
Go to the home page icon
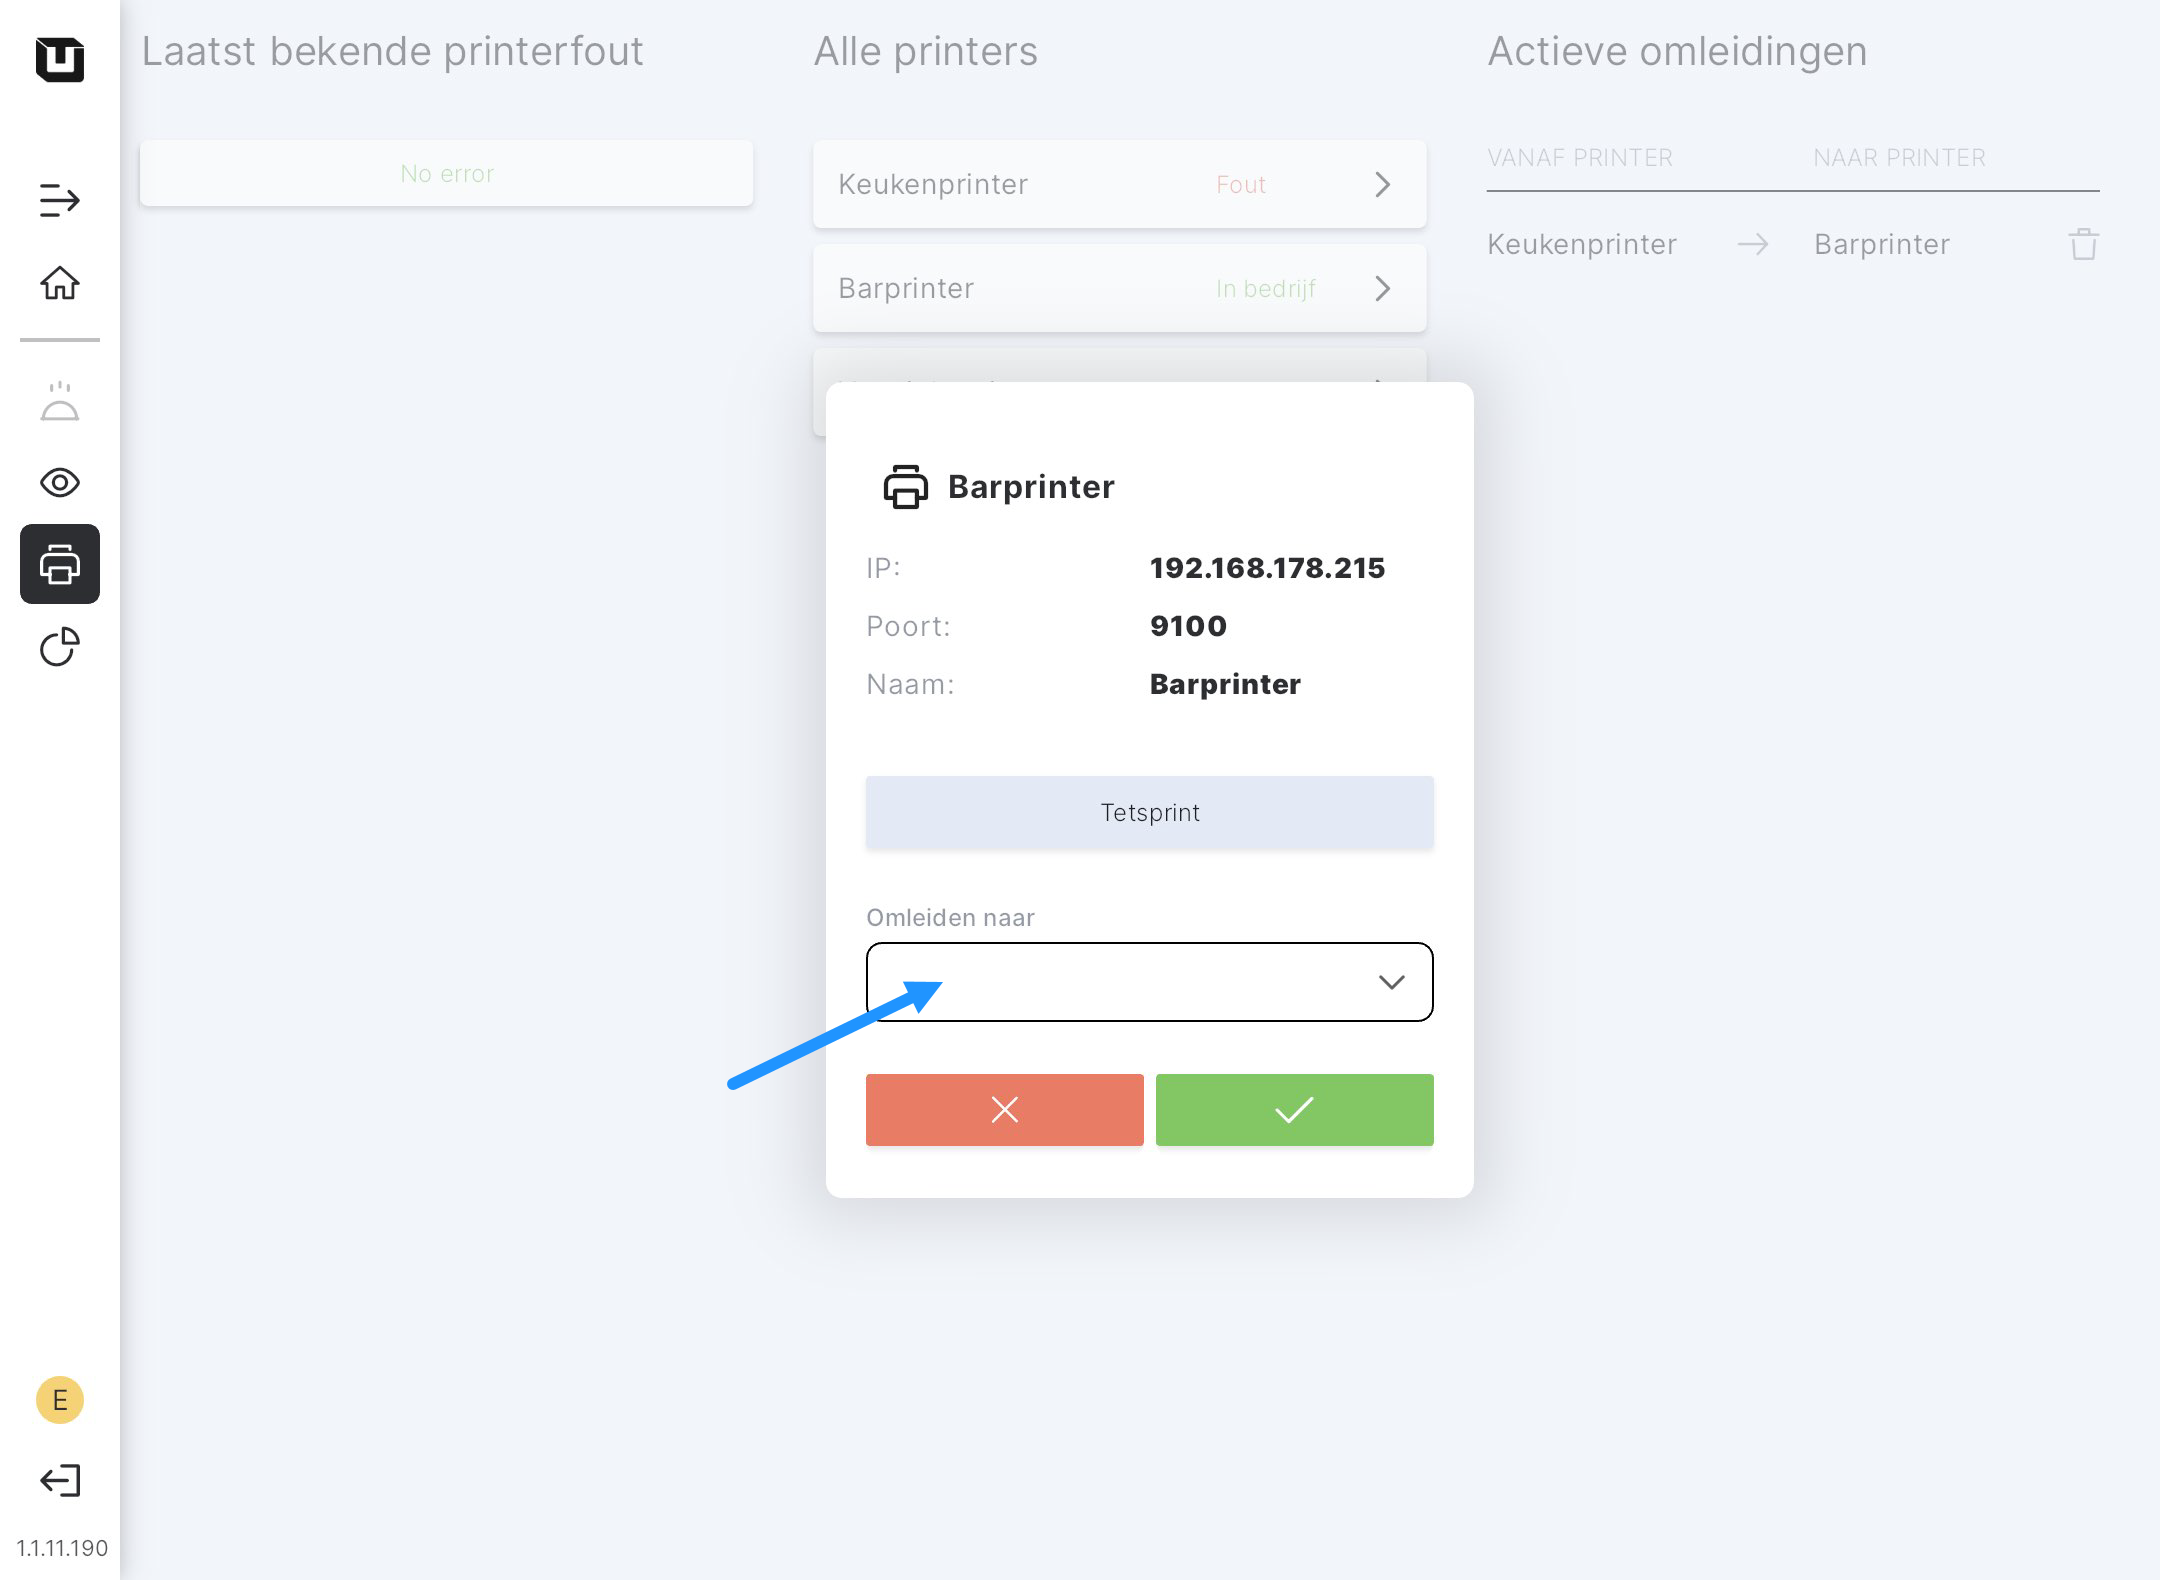tap(60, 283)
